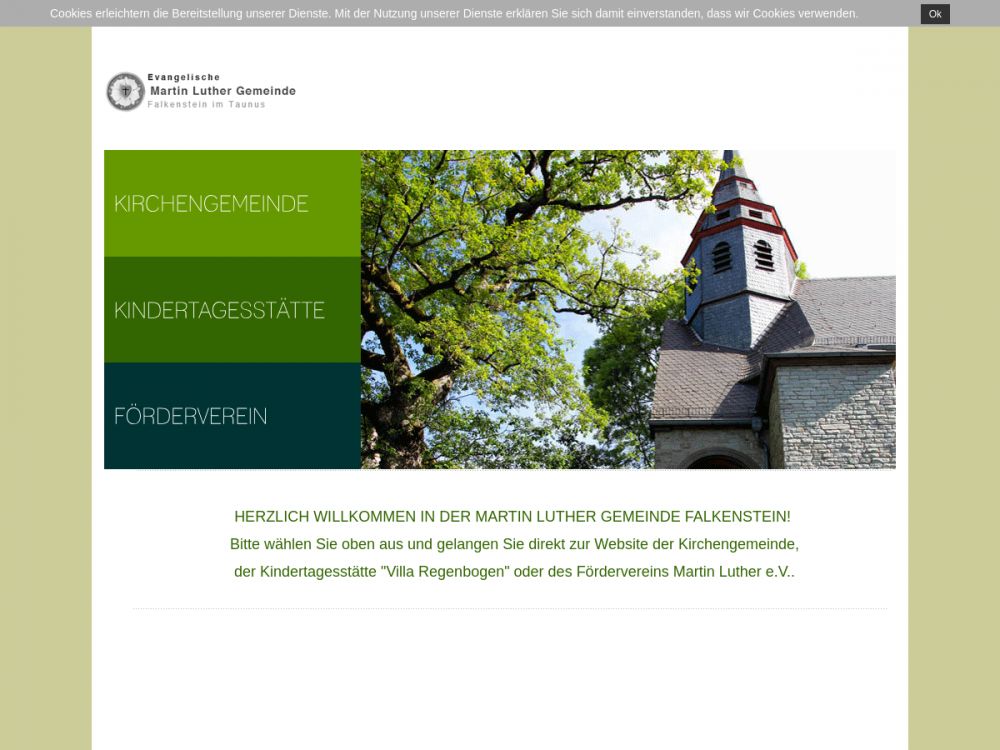The width and height of the screenshot is (1000, 750).
Task: Click the Luther rose logo emblem
Action: tap(125, 92)
